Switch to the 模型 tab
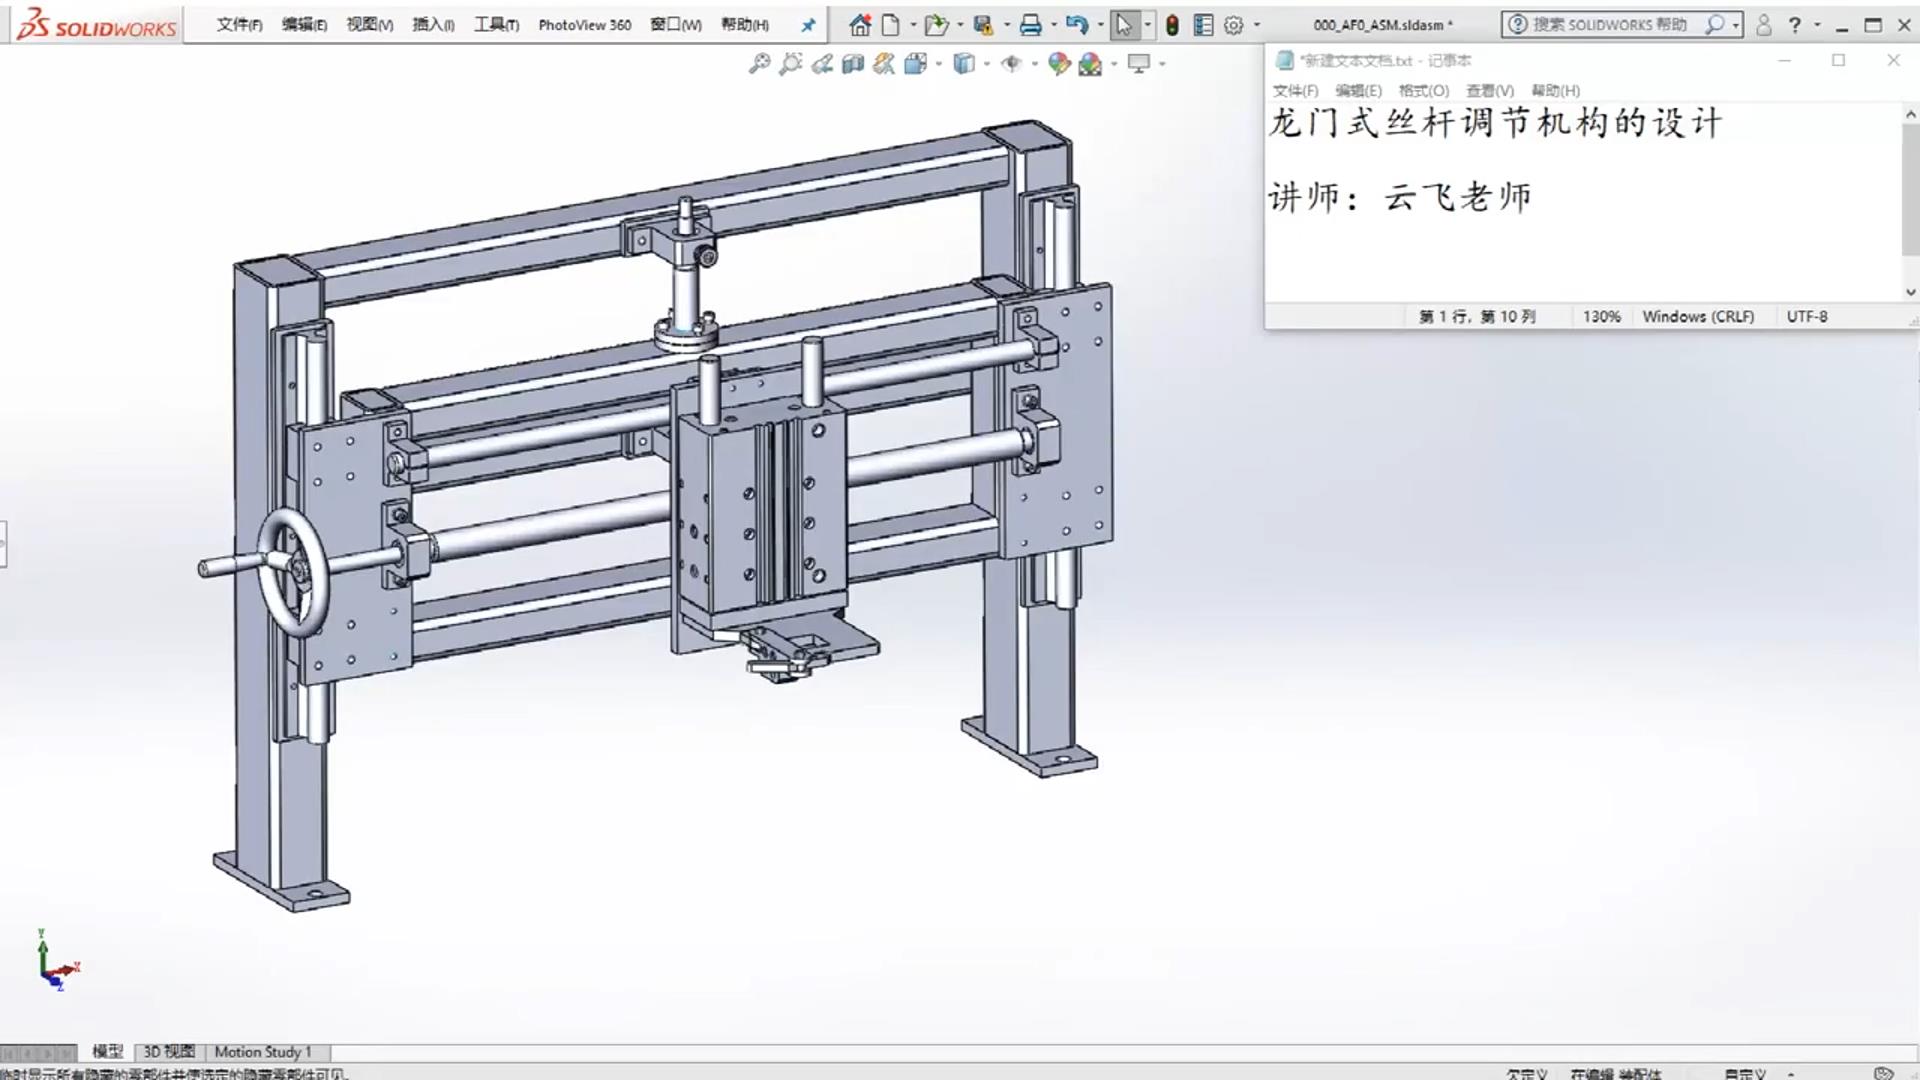Screen dimensions: 1920x1080 pos(107,1052)
